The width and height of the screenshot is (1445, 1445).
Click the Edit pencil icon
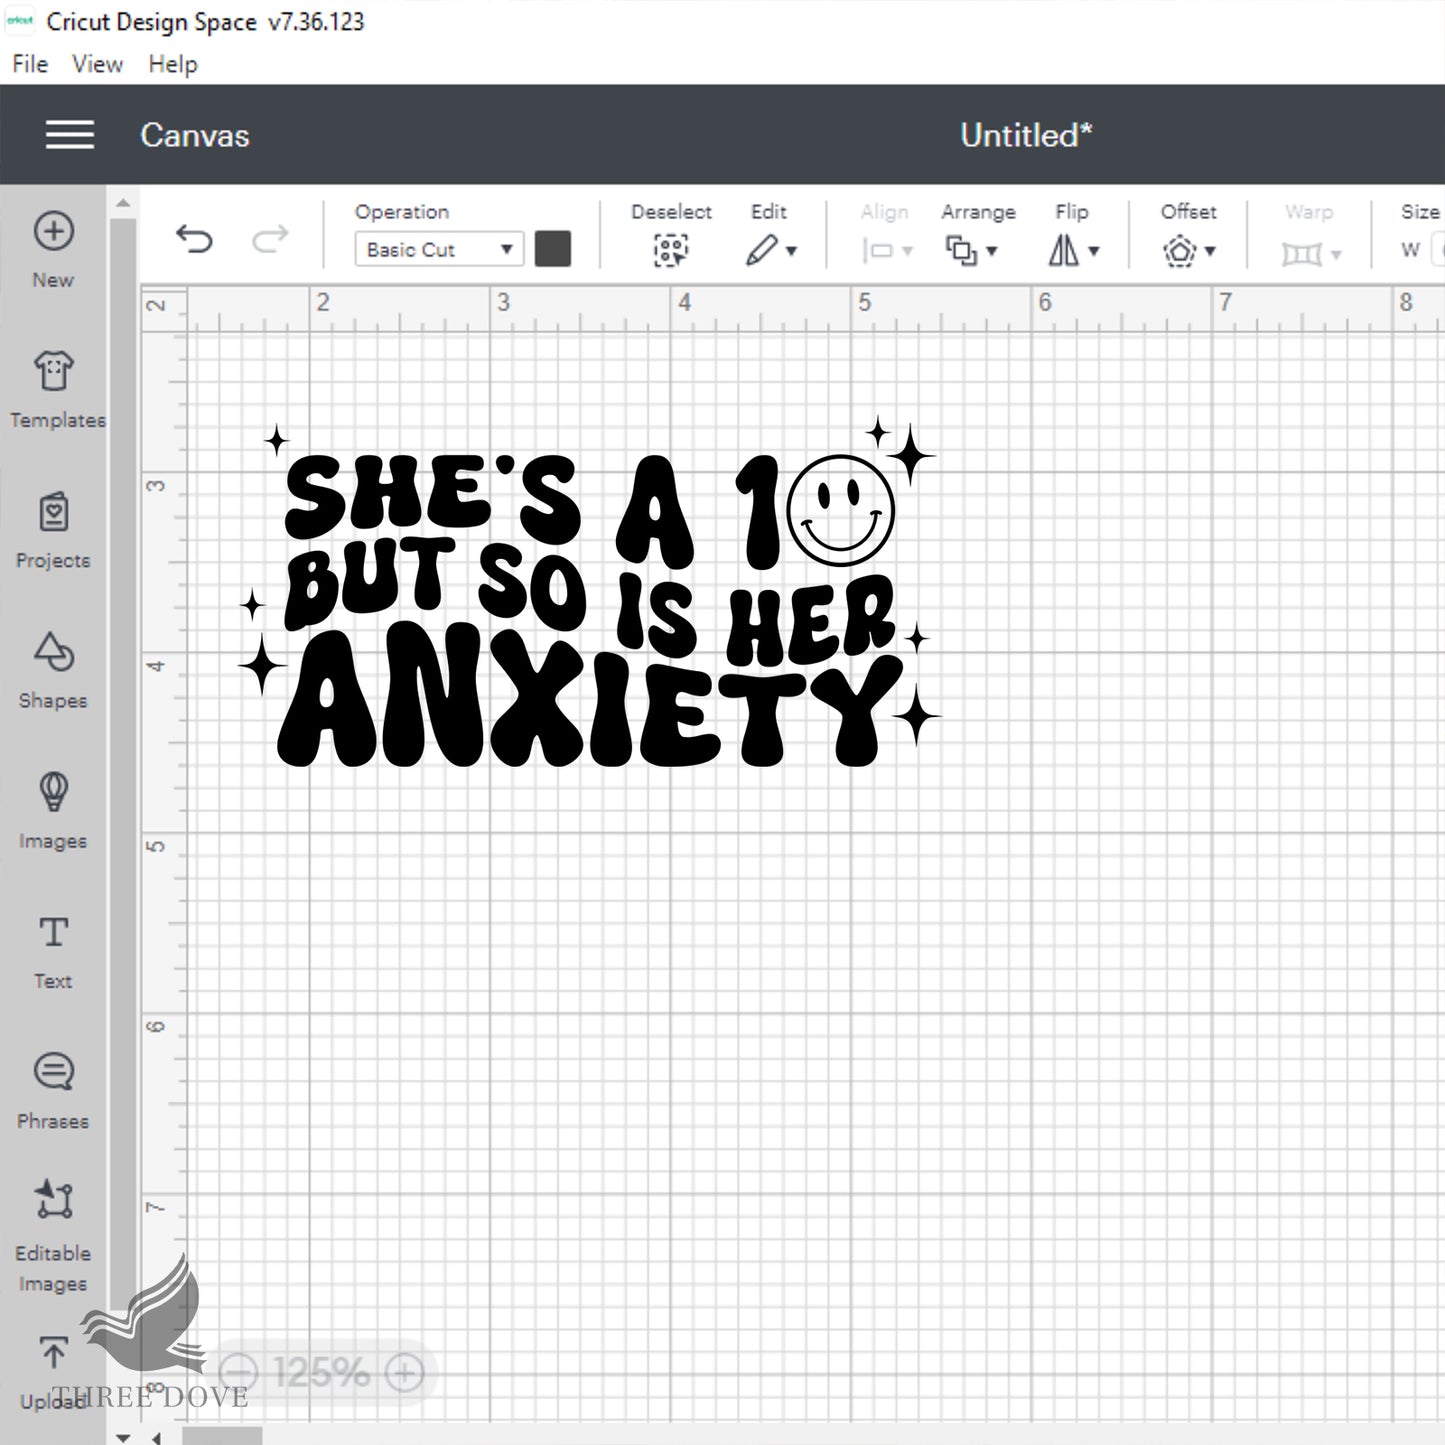pyautogui.click(x=762, y=250)
